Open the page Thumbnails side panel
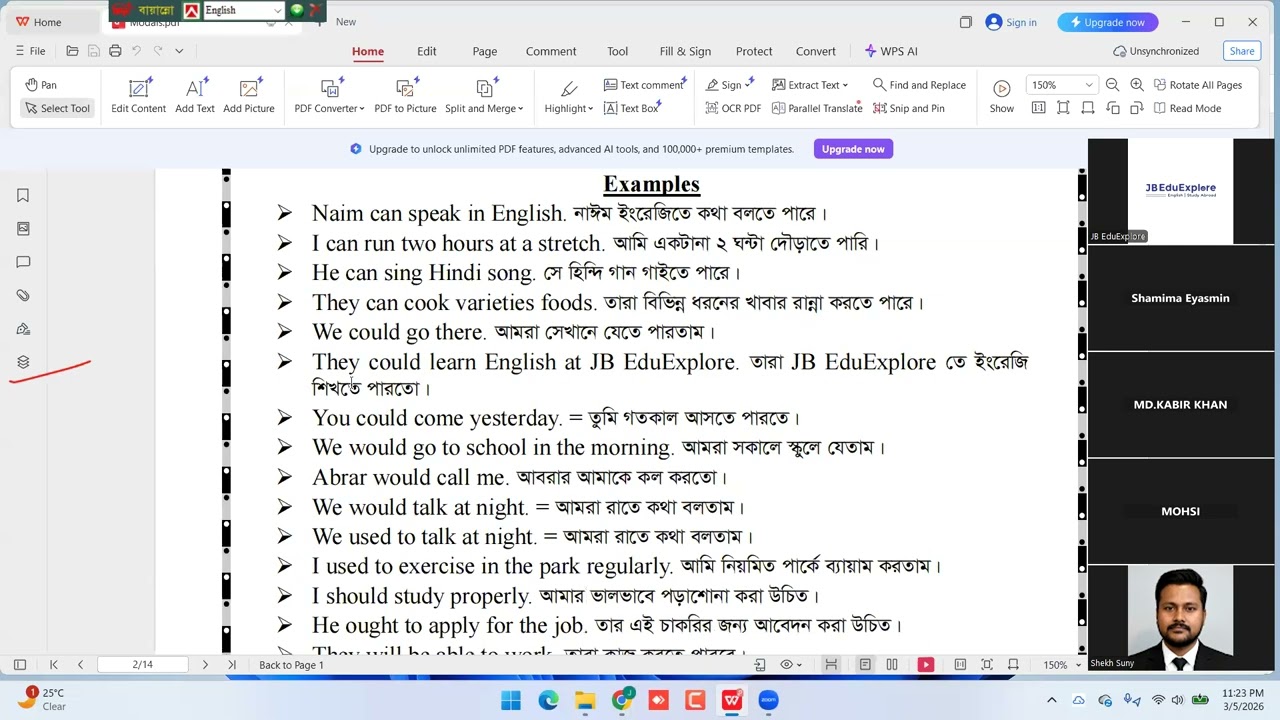This screenshot has width=1280, height=720. point(23,229)
